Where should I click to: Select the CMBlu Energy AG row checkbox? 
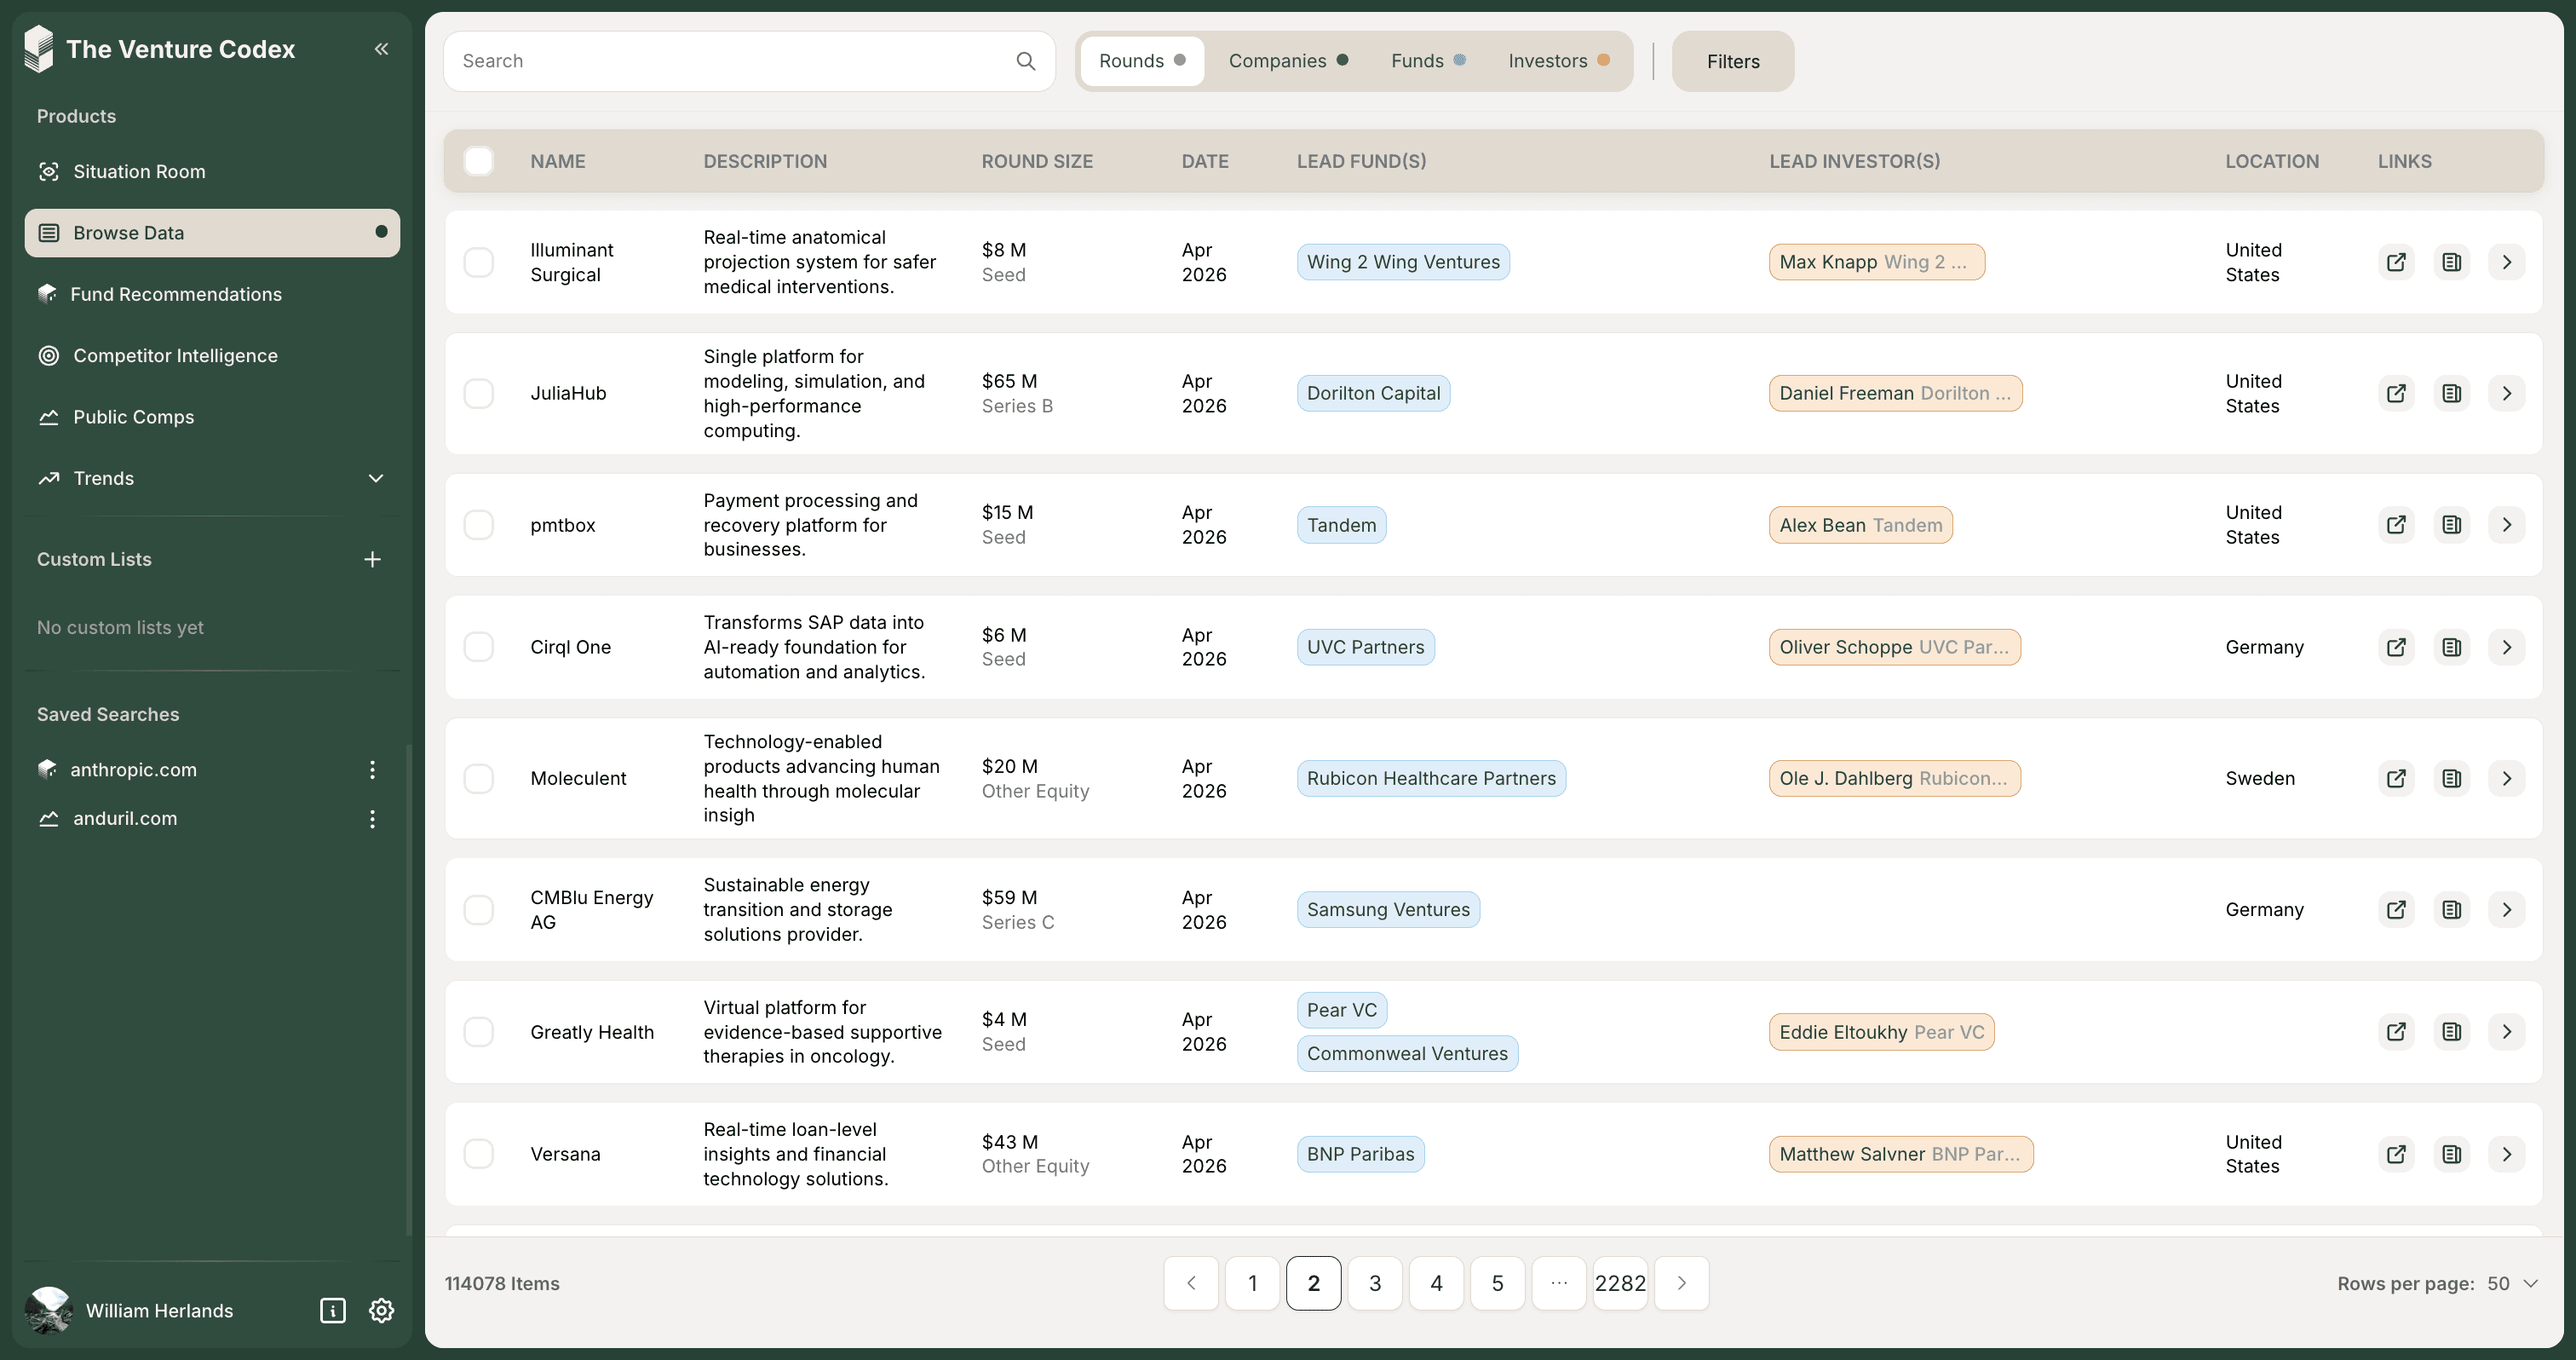click(479, 909)
